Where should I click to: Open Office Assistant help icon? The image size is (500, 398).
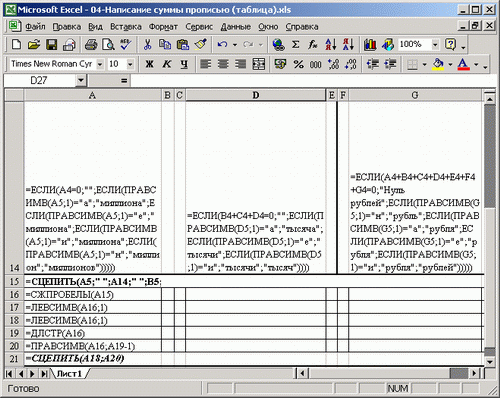click(451, 44)
